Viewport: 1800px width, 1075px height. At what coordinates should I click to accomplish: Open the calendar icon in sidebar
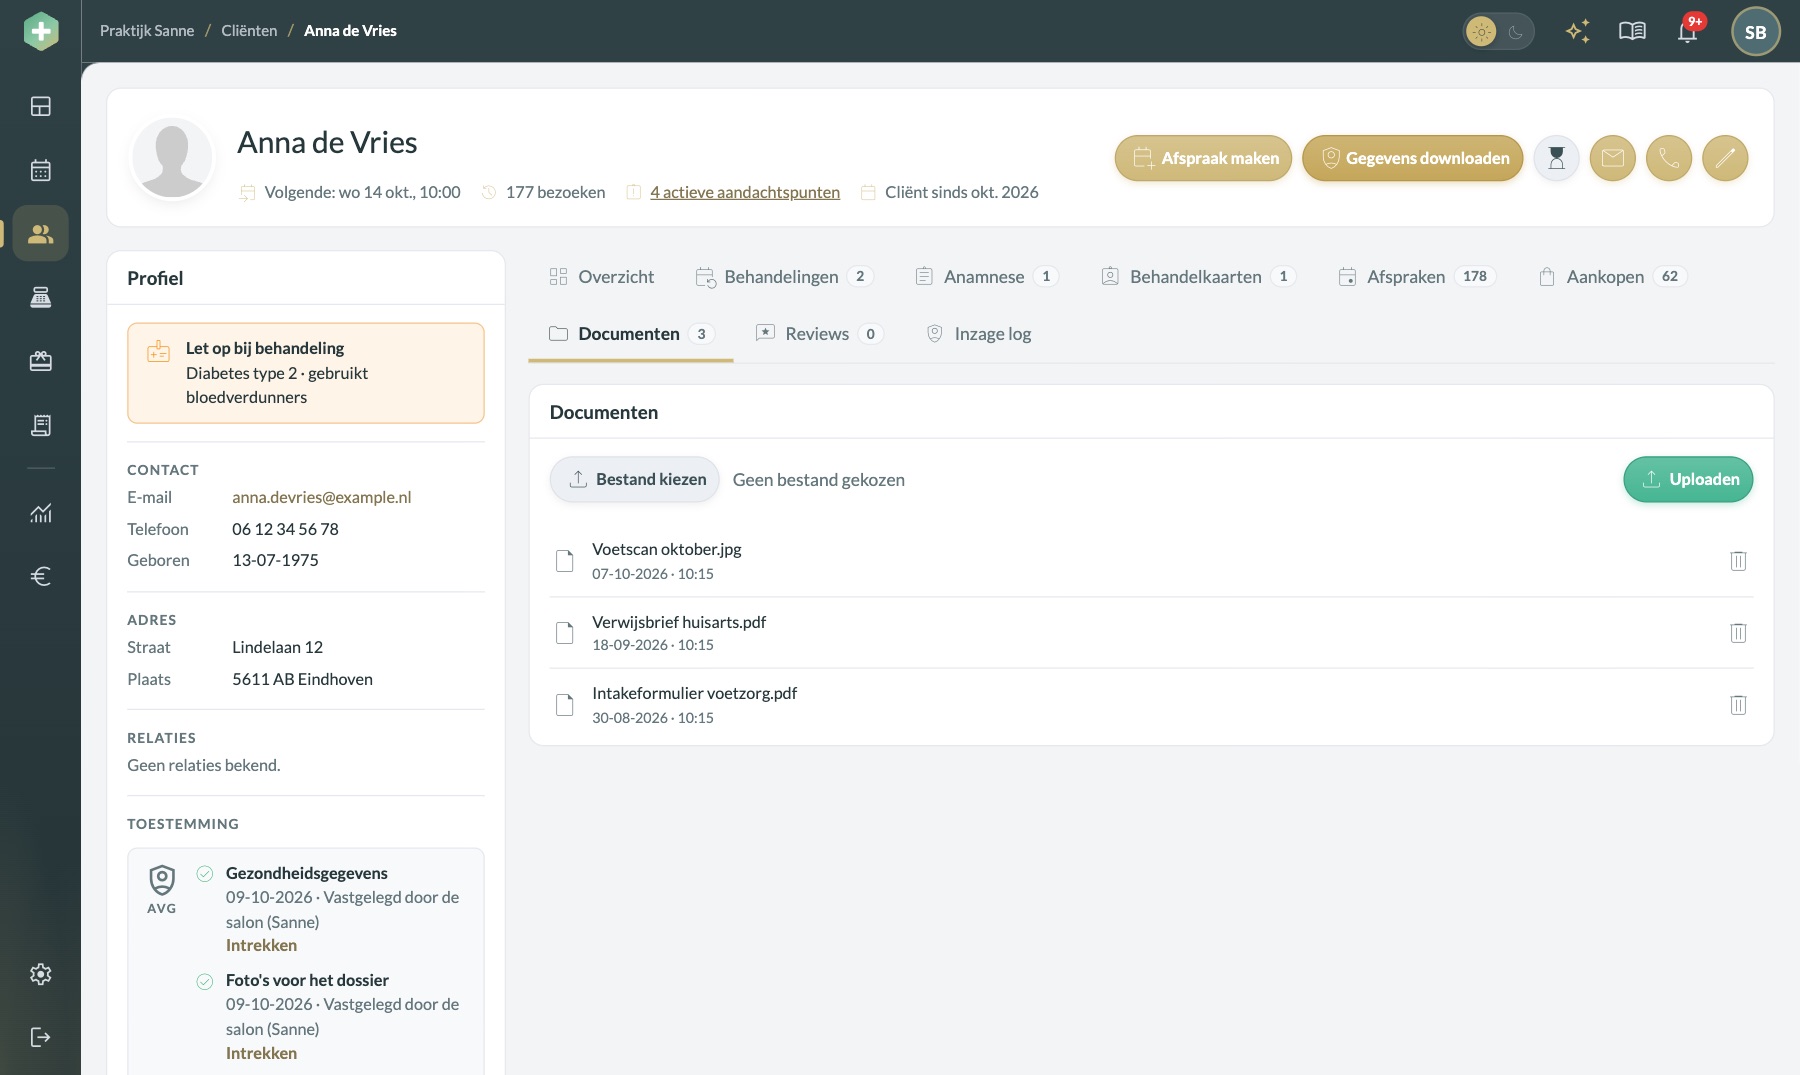[x=40, y=170]
